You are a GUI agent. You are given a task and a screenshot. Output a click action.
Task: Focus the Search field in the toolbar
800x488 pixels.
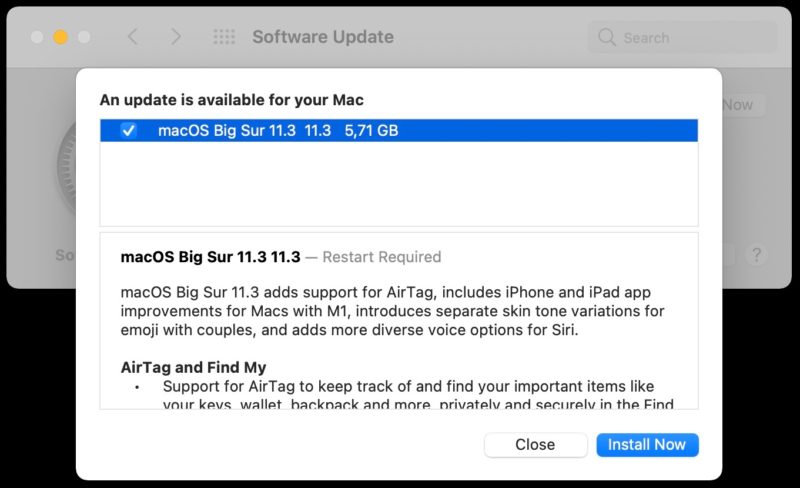pos(682,37)
